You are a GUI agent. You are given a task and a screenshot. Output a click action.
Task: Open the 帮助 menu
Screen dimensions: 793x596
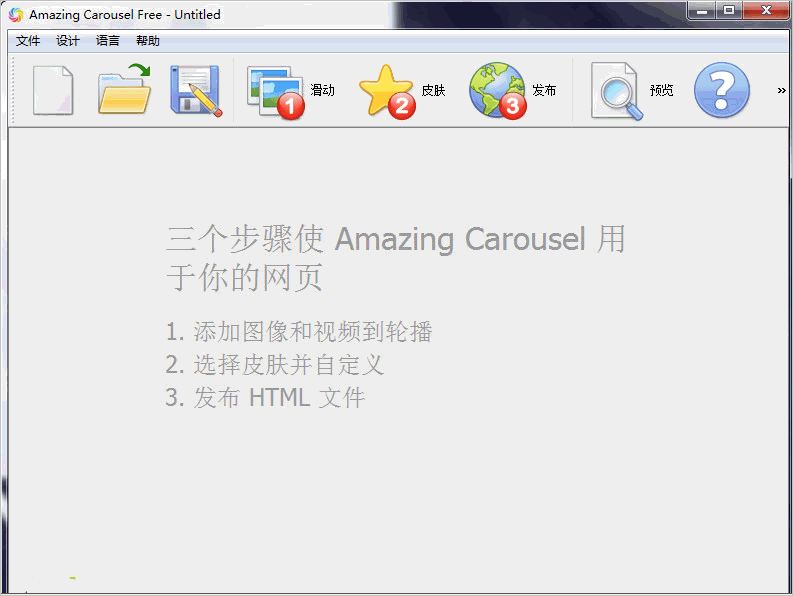coord(148,40)
